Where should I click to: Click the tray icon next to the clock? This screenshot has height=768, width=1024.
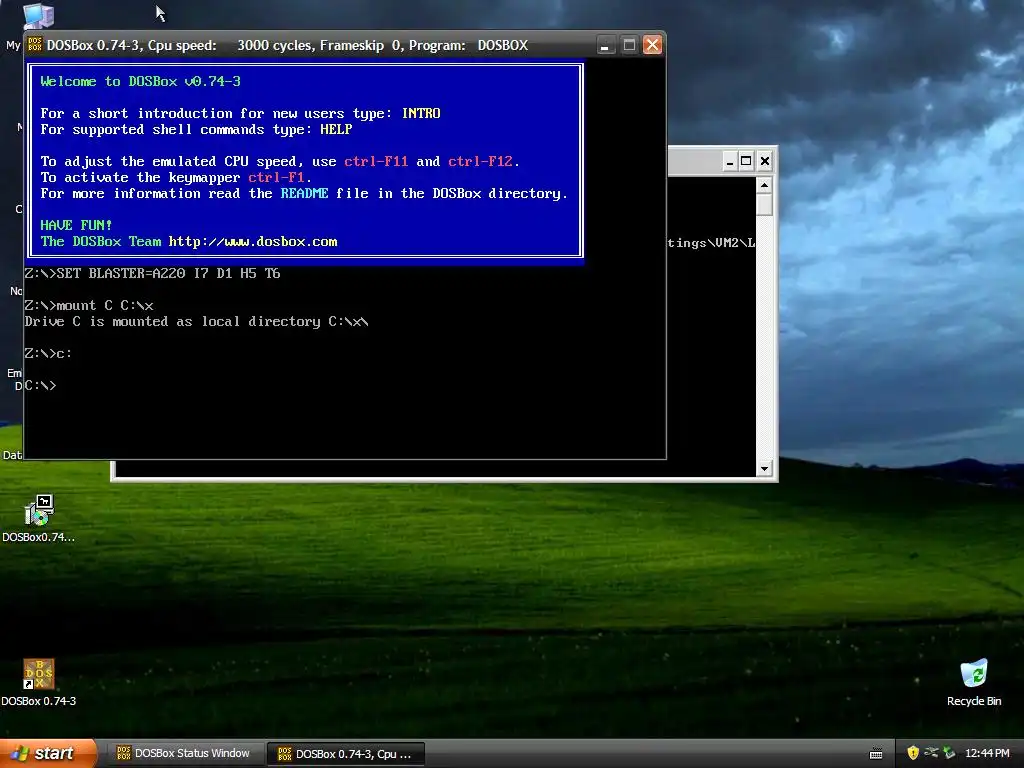949,753
